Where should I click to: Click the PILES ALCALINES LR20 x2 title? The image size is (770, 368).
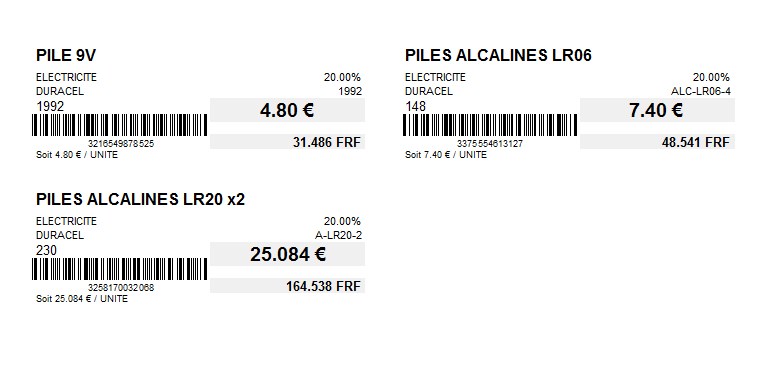coord(140,199)
